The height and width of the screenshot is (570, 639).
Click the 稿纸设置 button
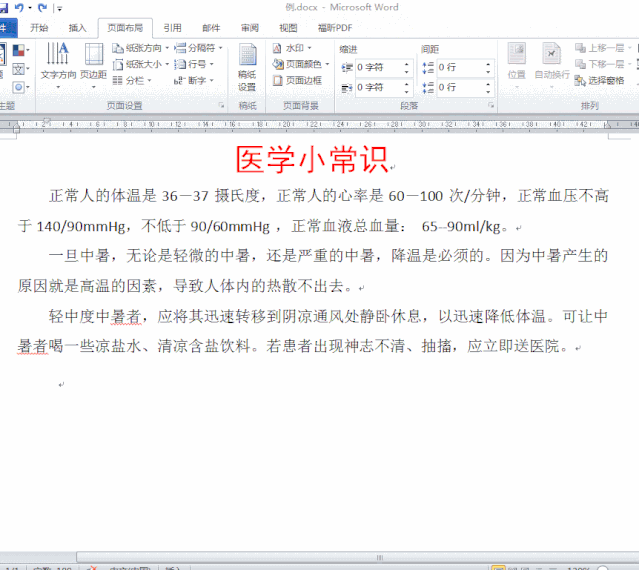click(247, 68)
